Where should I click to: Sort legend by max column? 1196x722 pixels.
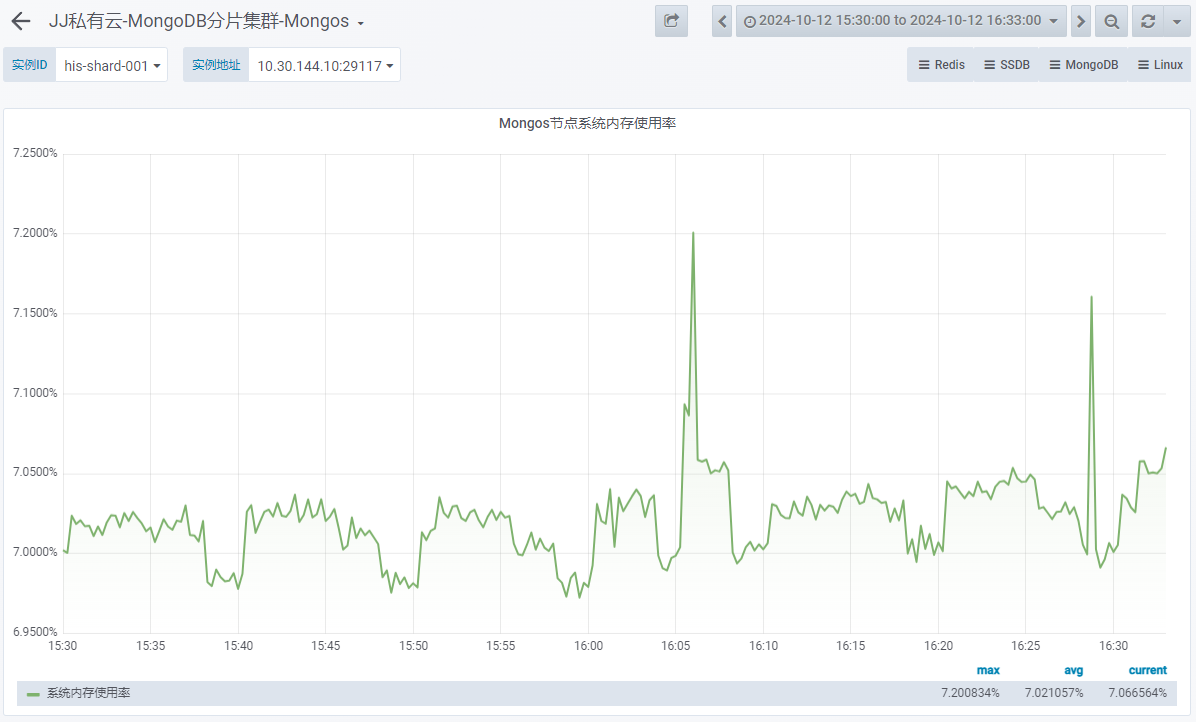(987, 670)
